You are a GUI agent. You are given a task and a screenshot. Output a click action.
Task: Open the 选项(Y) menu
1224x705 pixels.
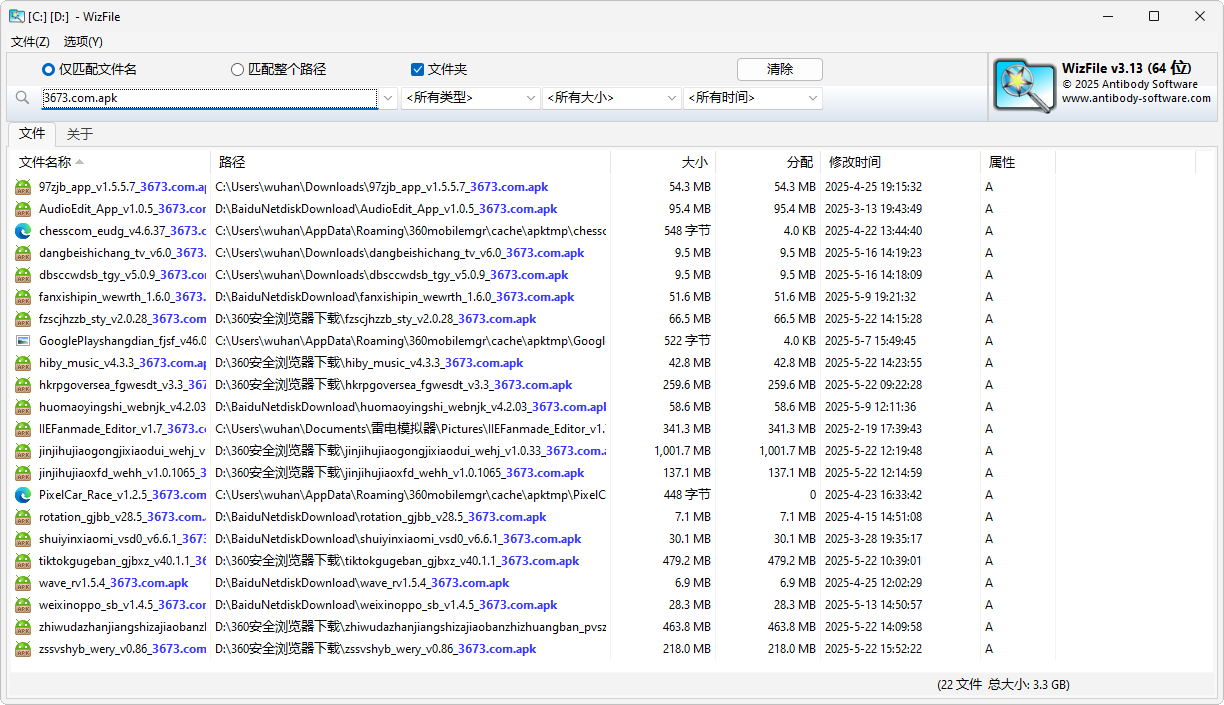pos(83,42)
